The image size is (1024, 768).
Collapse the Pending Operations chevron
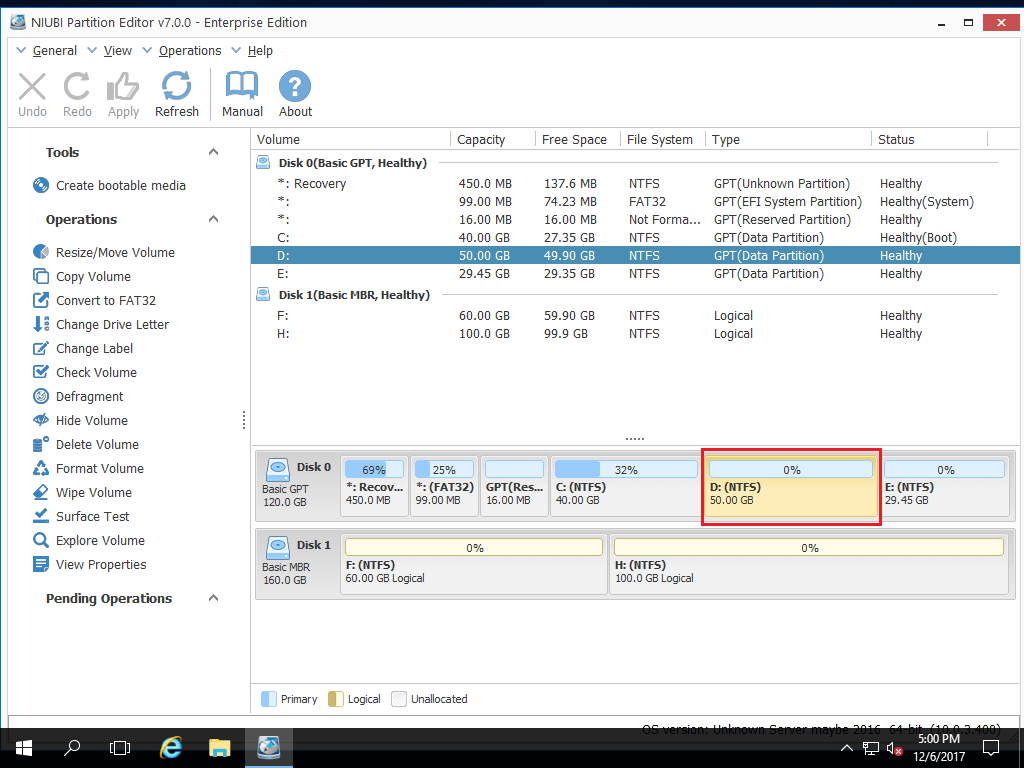pos(213,598)
